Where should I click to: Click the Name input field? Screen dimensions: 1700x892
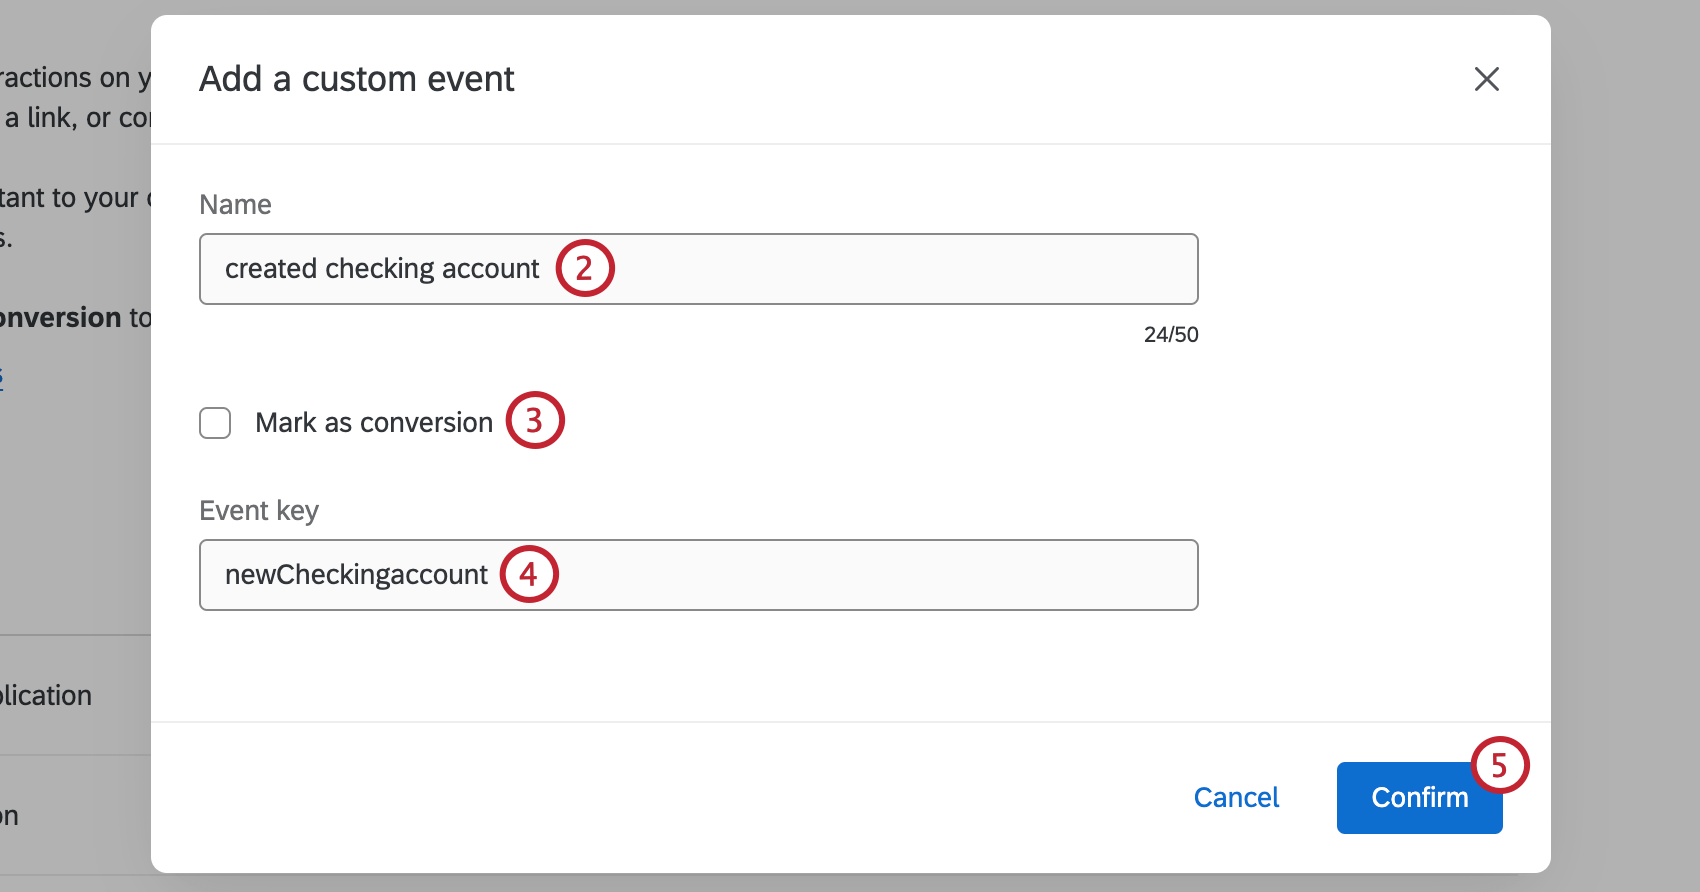699,269
